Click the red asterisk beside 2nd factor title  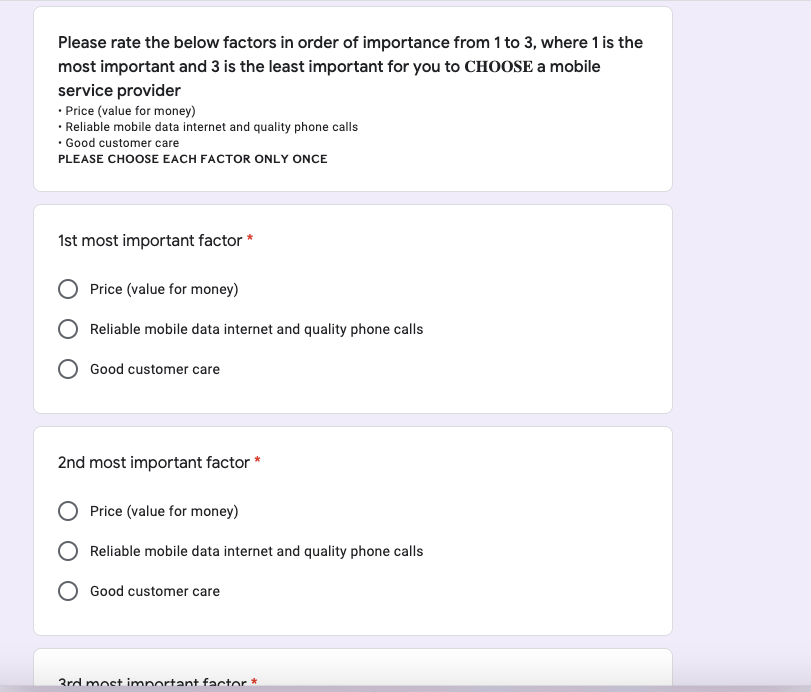[257, 462]
